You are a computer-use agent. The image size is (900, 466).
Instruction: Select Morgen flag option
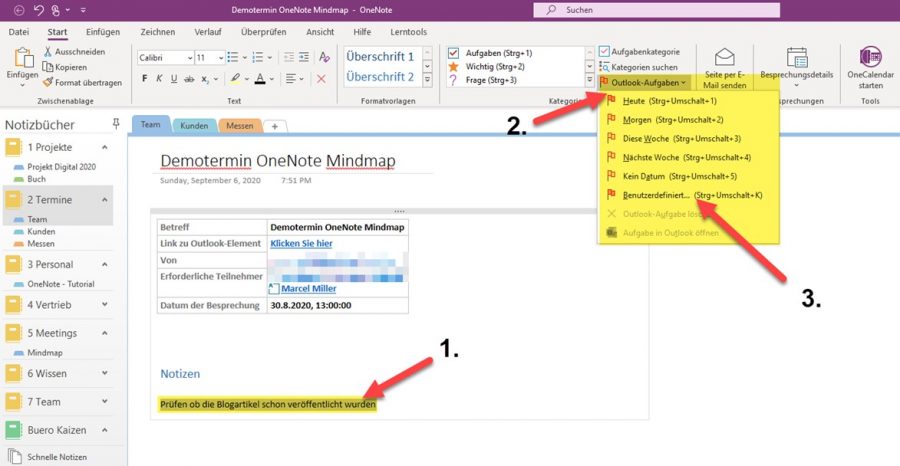[688, 121]
